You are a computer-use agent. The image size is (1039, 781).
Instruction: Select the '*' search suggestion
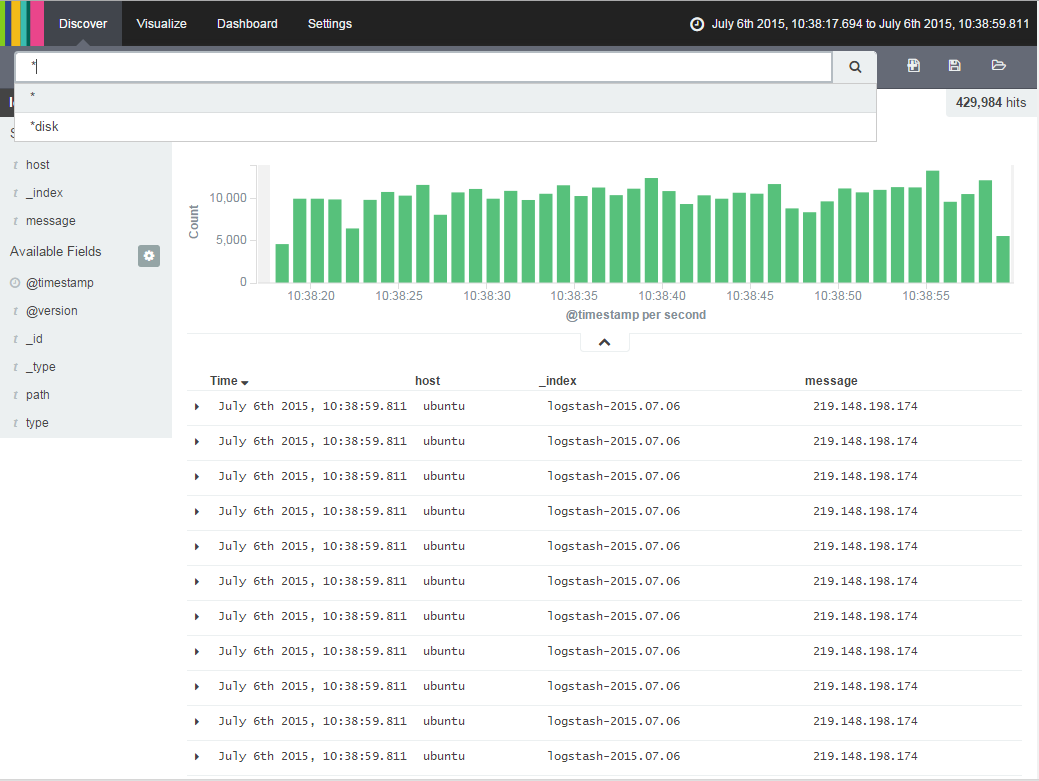coord(445,97)
